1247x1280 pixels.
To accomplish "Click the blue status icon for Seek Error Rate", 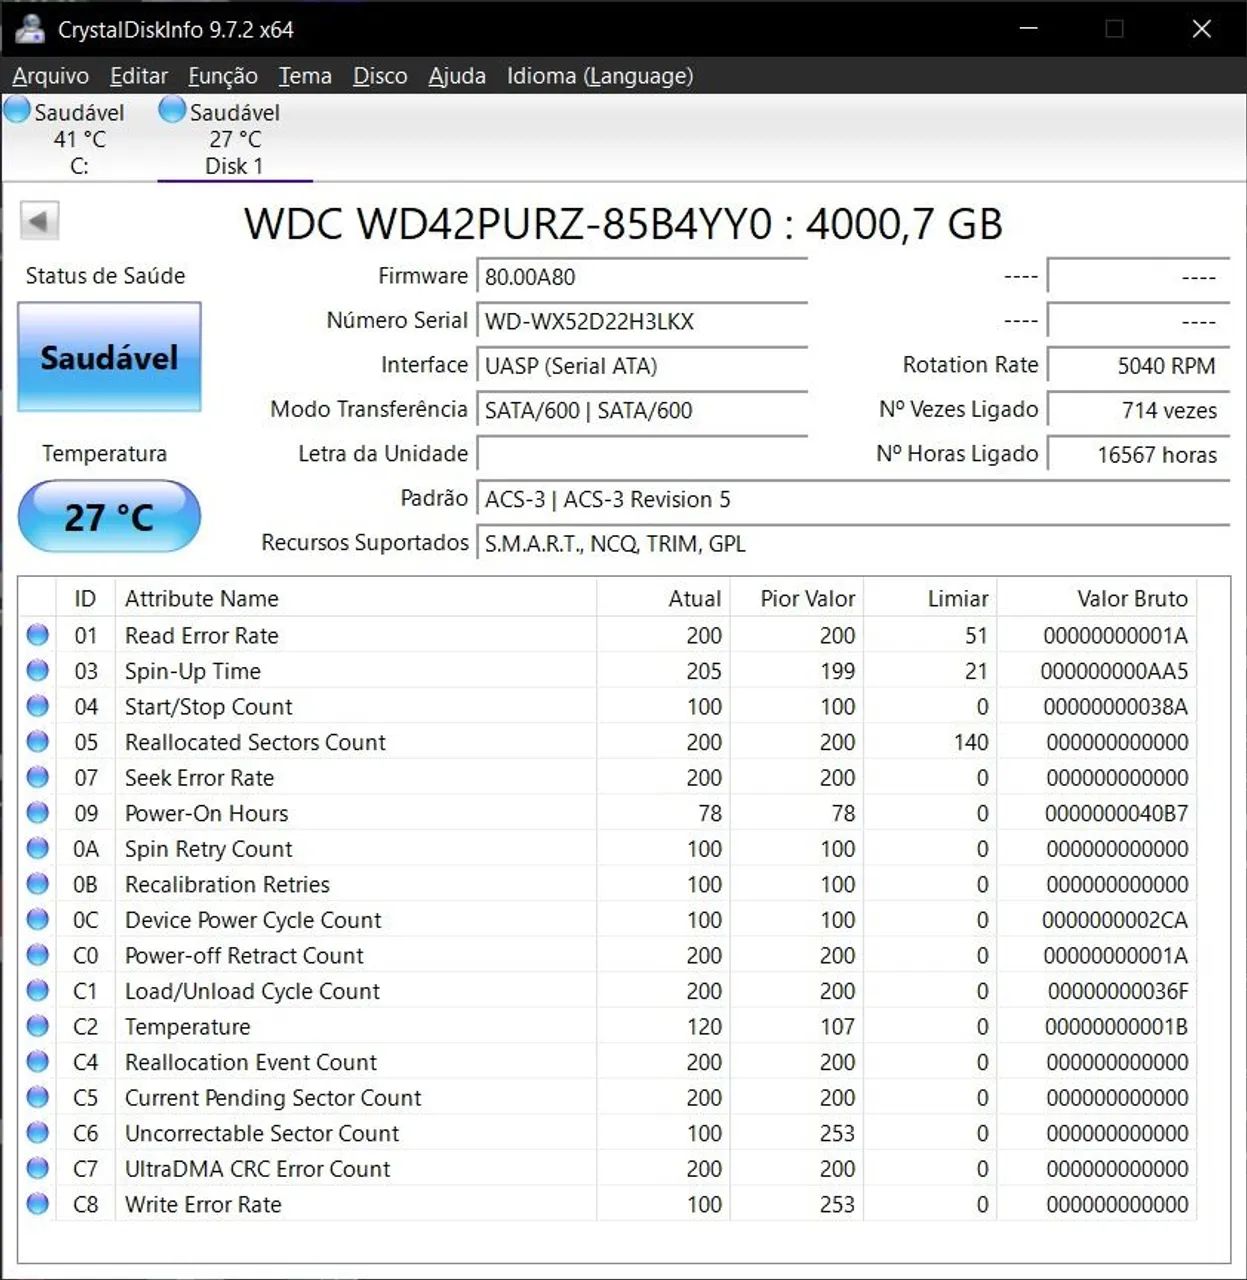I will pos(38,777).
